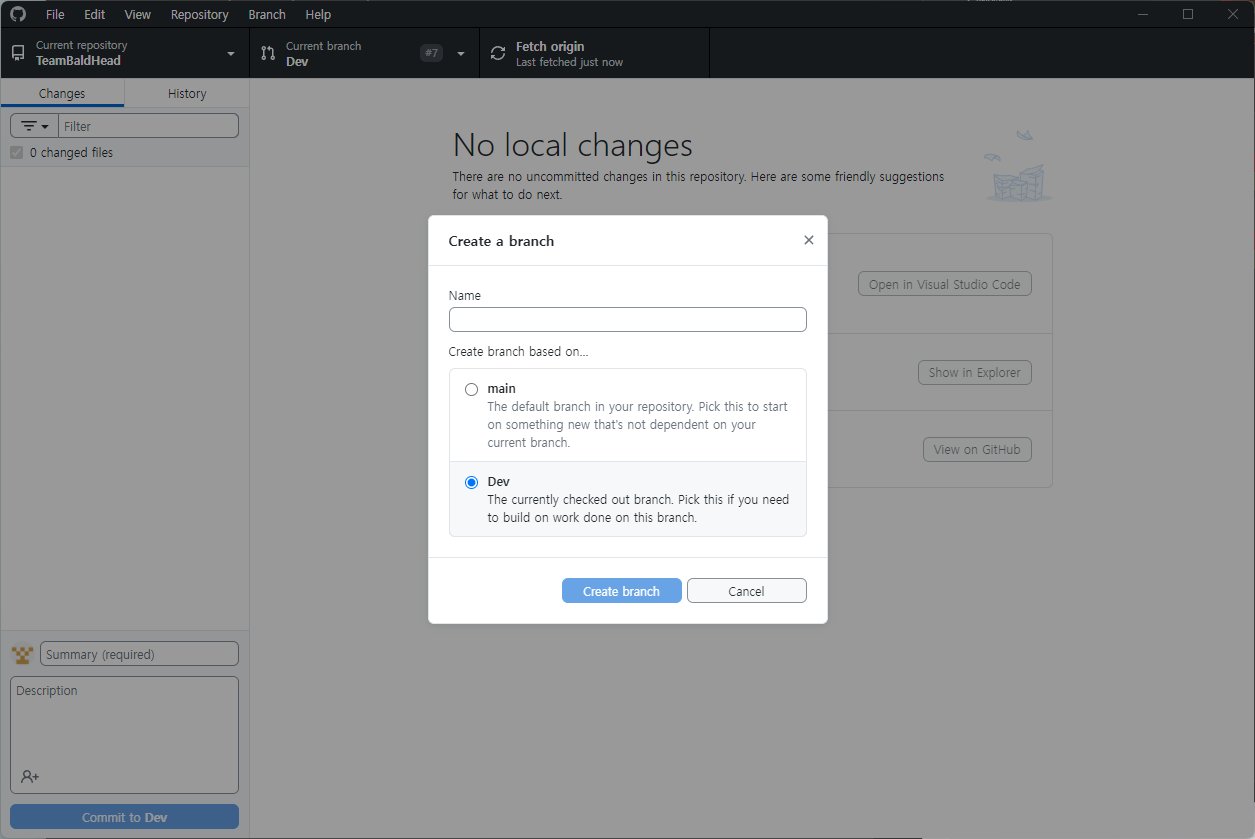The width and height of the screenshot is (1255, 839).
Task: Click the repository icon beside TeamBaldHead
Action: coord(18,53)
